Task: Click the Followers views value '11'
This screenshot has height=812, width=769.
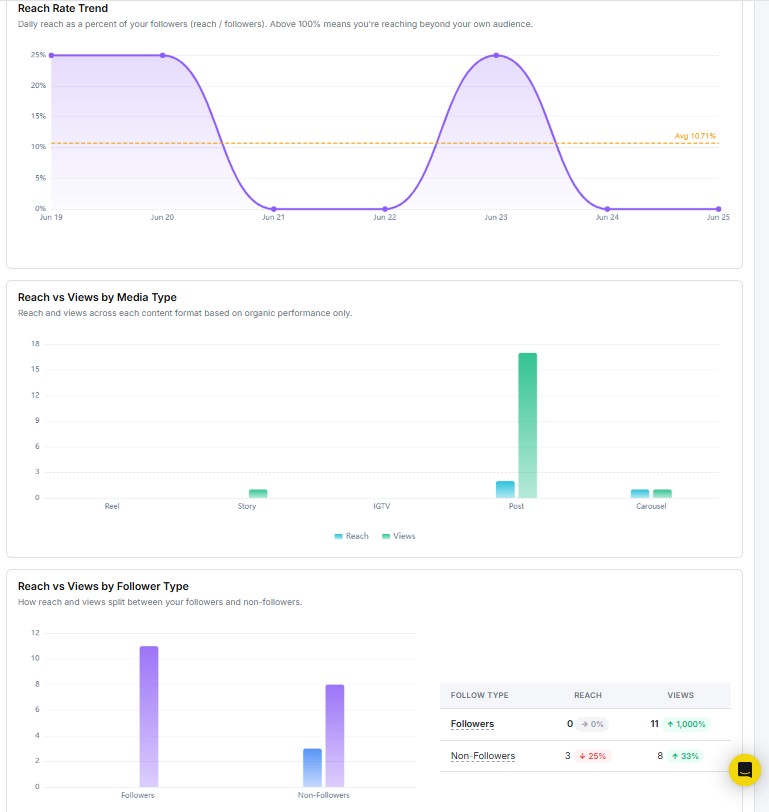Action: pyautogui.click(x=655, y=723)
